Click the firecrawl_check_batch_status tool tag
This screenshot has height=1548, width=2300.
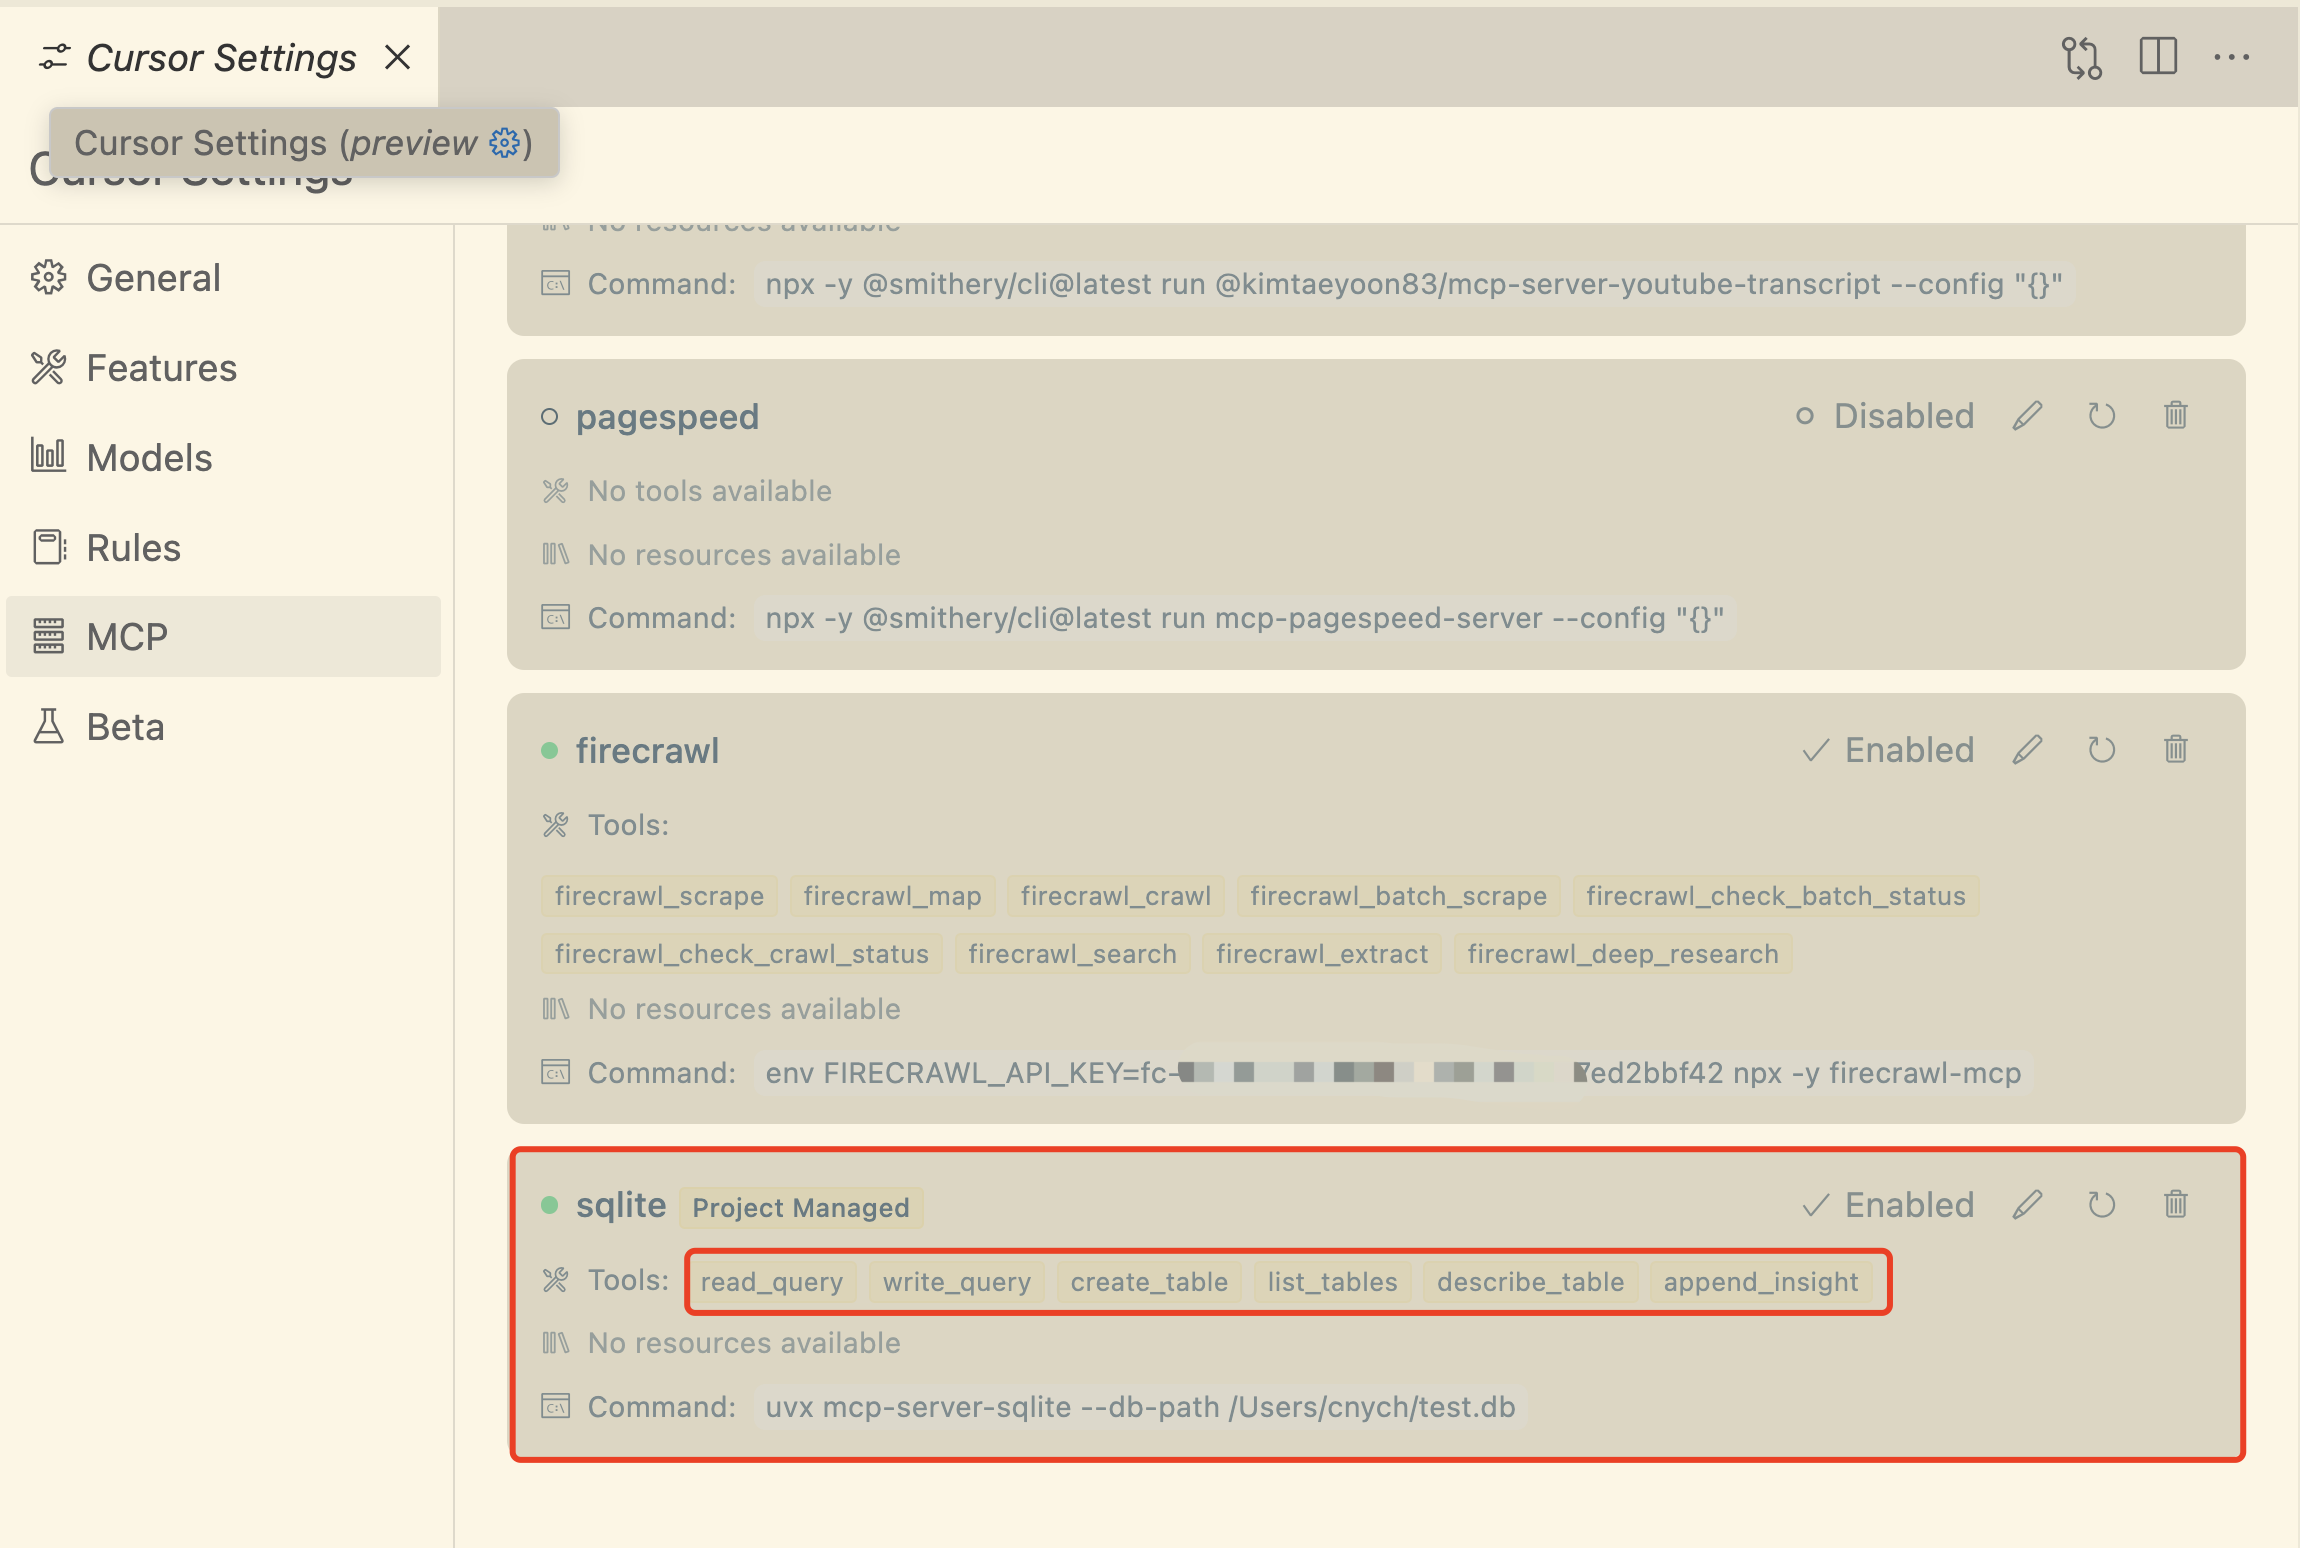(1776, 896)
